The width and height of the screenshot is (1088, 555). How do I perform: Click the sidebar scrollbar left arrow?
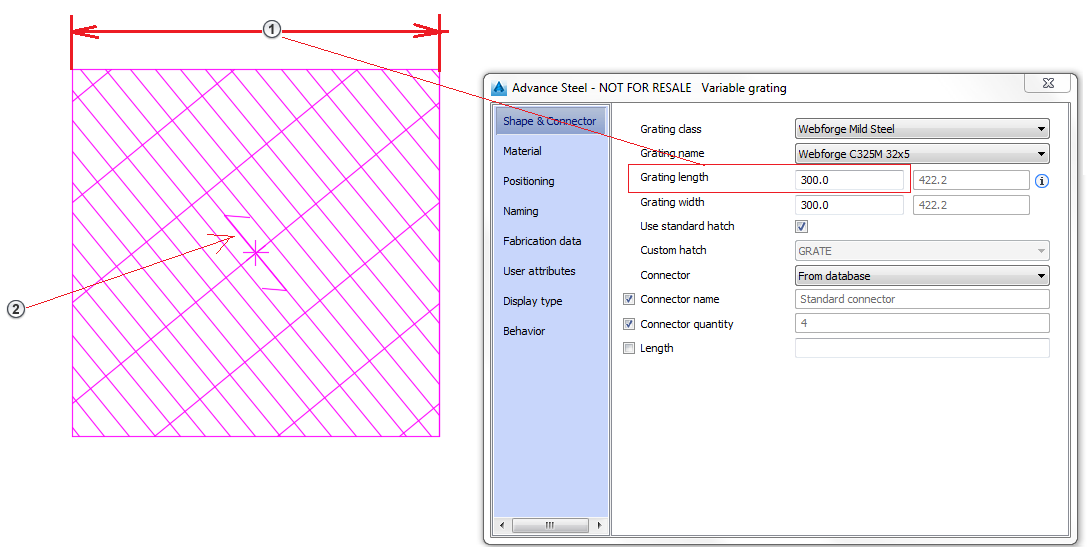(502, 525)
